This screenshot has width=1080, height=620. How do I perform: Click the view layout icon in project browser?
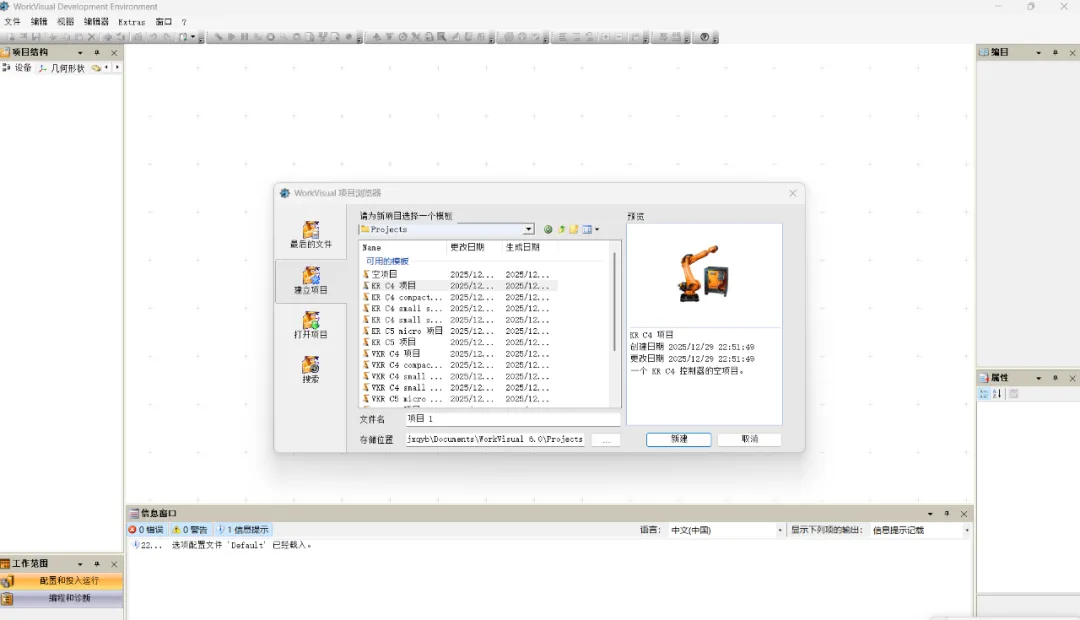[587, 229]
